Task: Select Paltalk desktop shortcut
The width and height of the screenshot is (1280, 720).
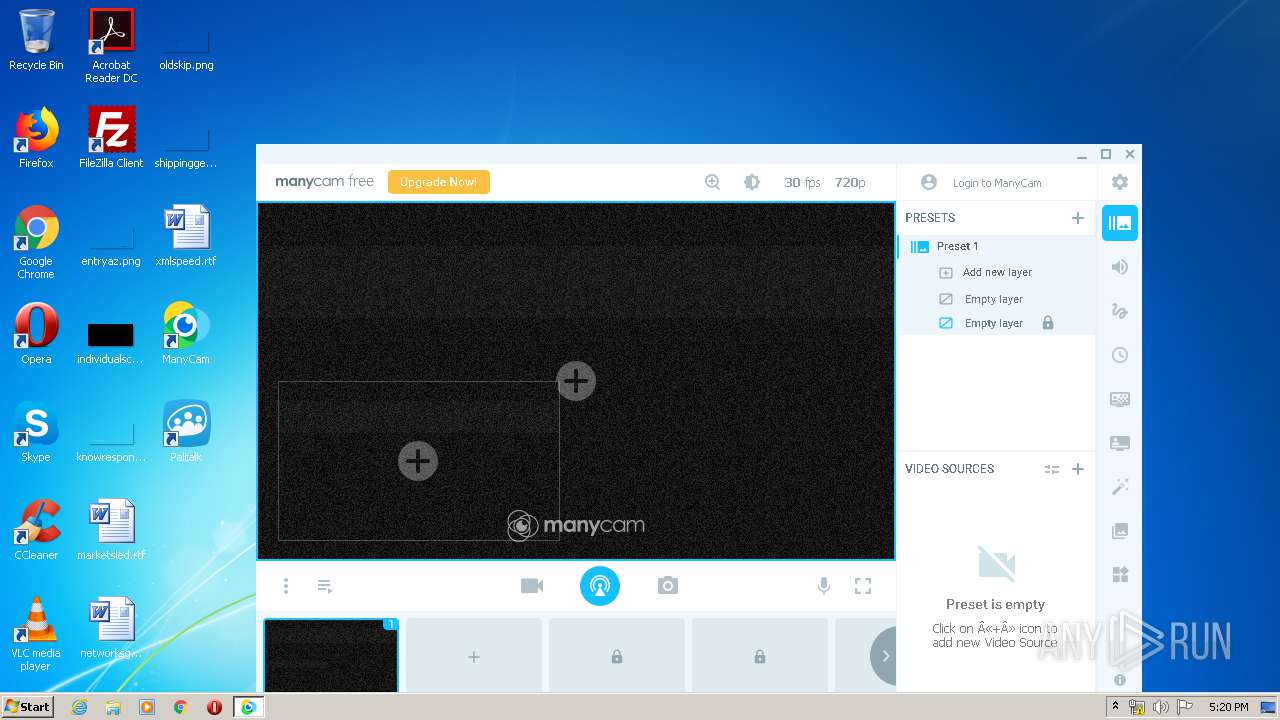Action: 186,432
